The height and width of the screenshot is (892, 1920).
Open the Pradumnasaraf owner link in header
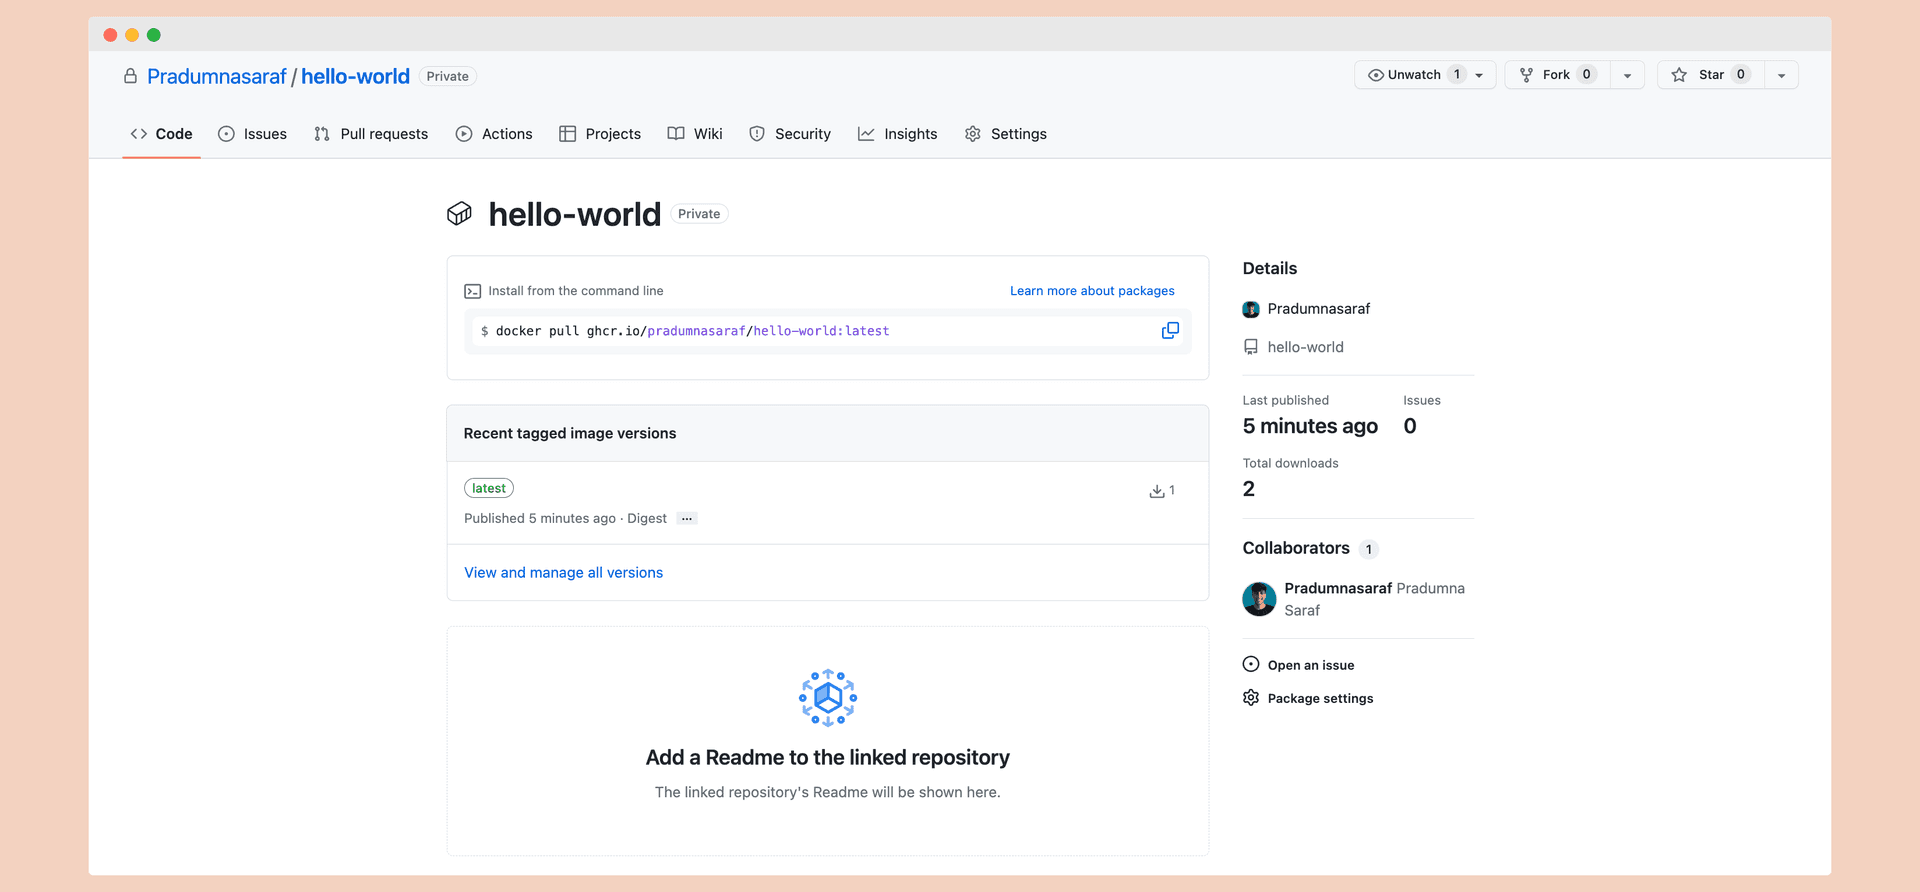pos(216,77)
